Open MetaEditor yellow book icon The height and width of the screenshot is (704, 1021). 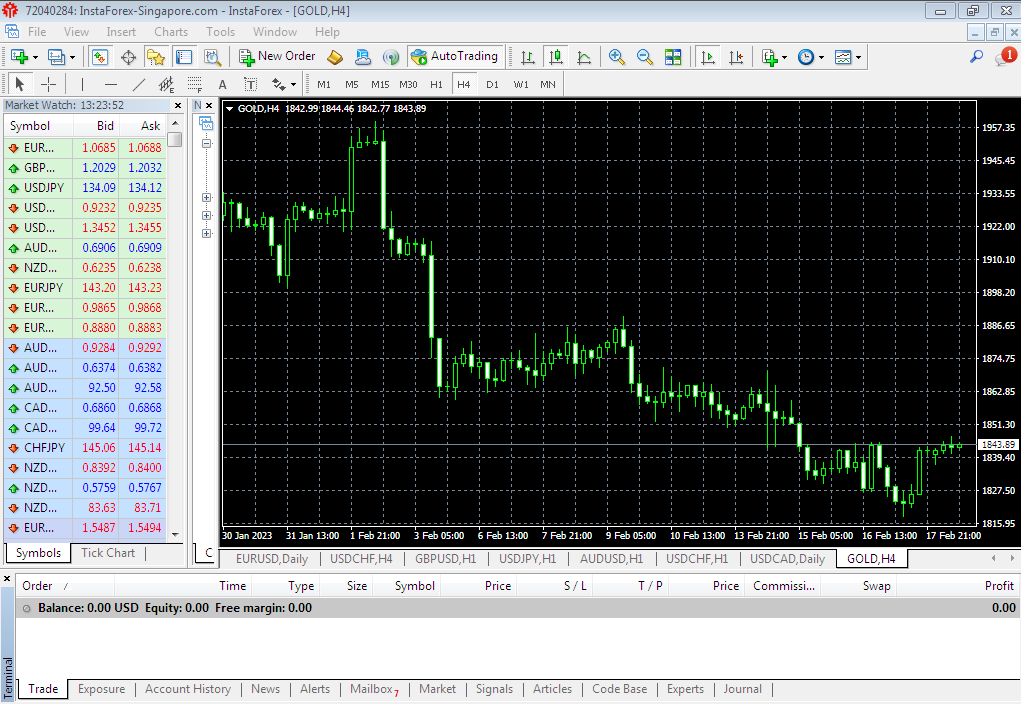tap(335, 57)
